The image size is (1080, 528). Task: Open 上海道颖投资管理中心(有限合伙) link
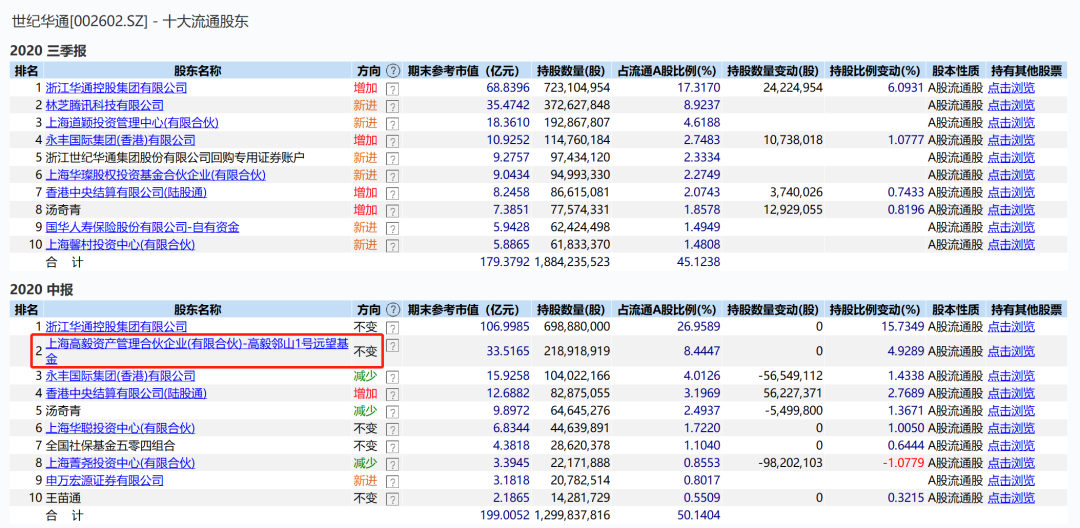pos(132,123)
